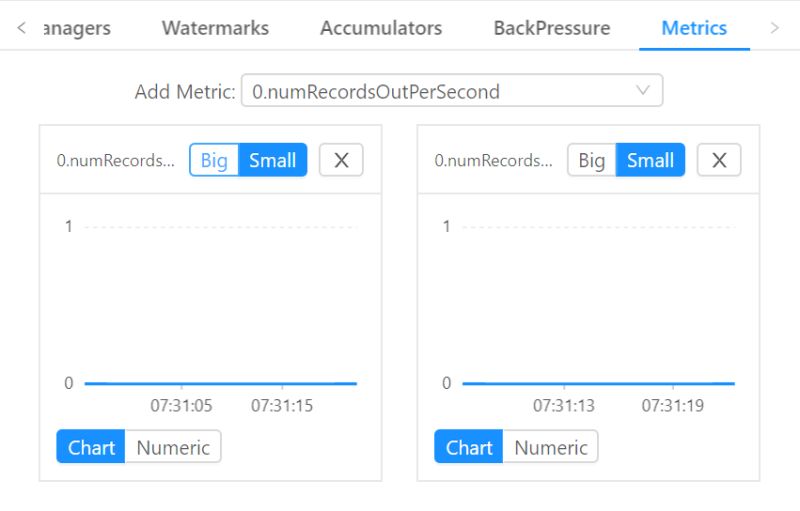The height and width of the screenshot is (511, 800).
Task: Open the numRecordsOutPerSecond metric selector
Action: point(452,91)
